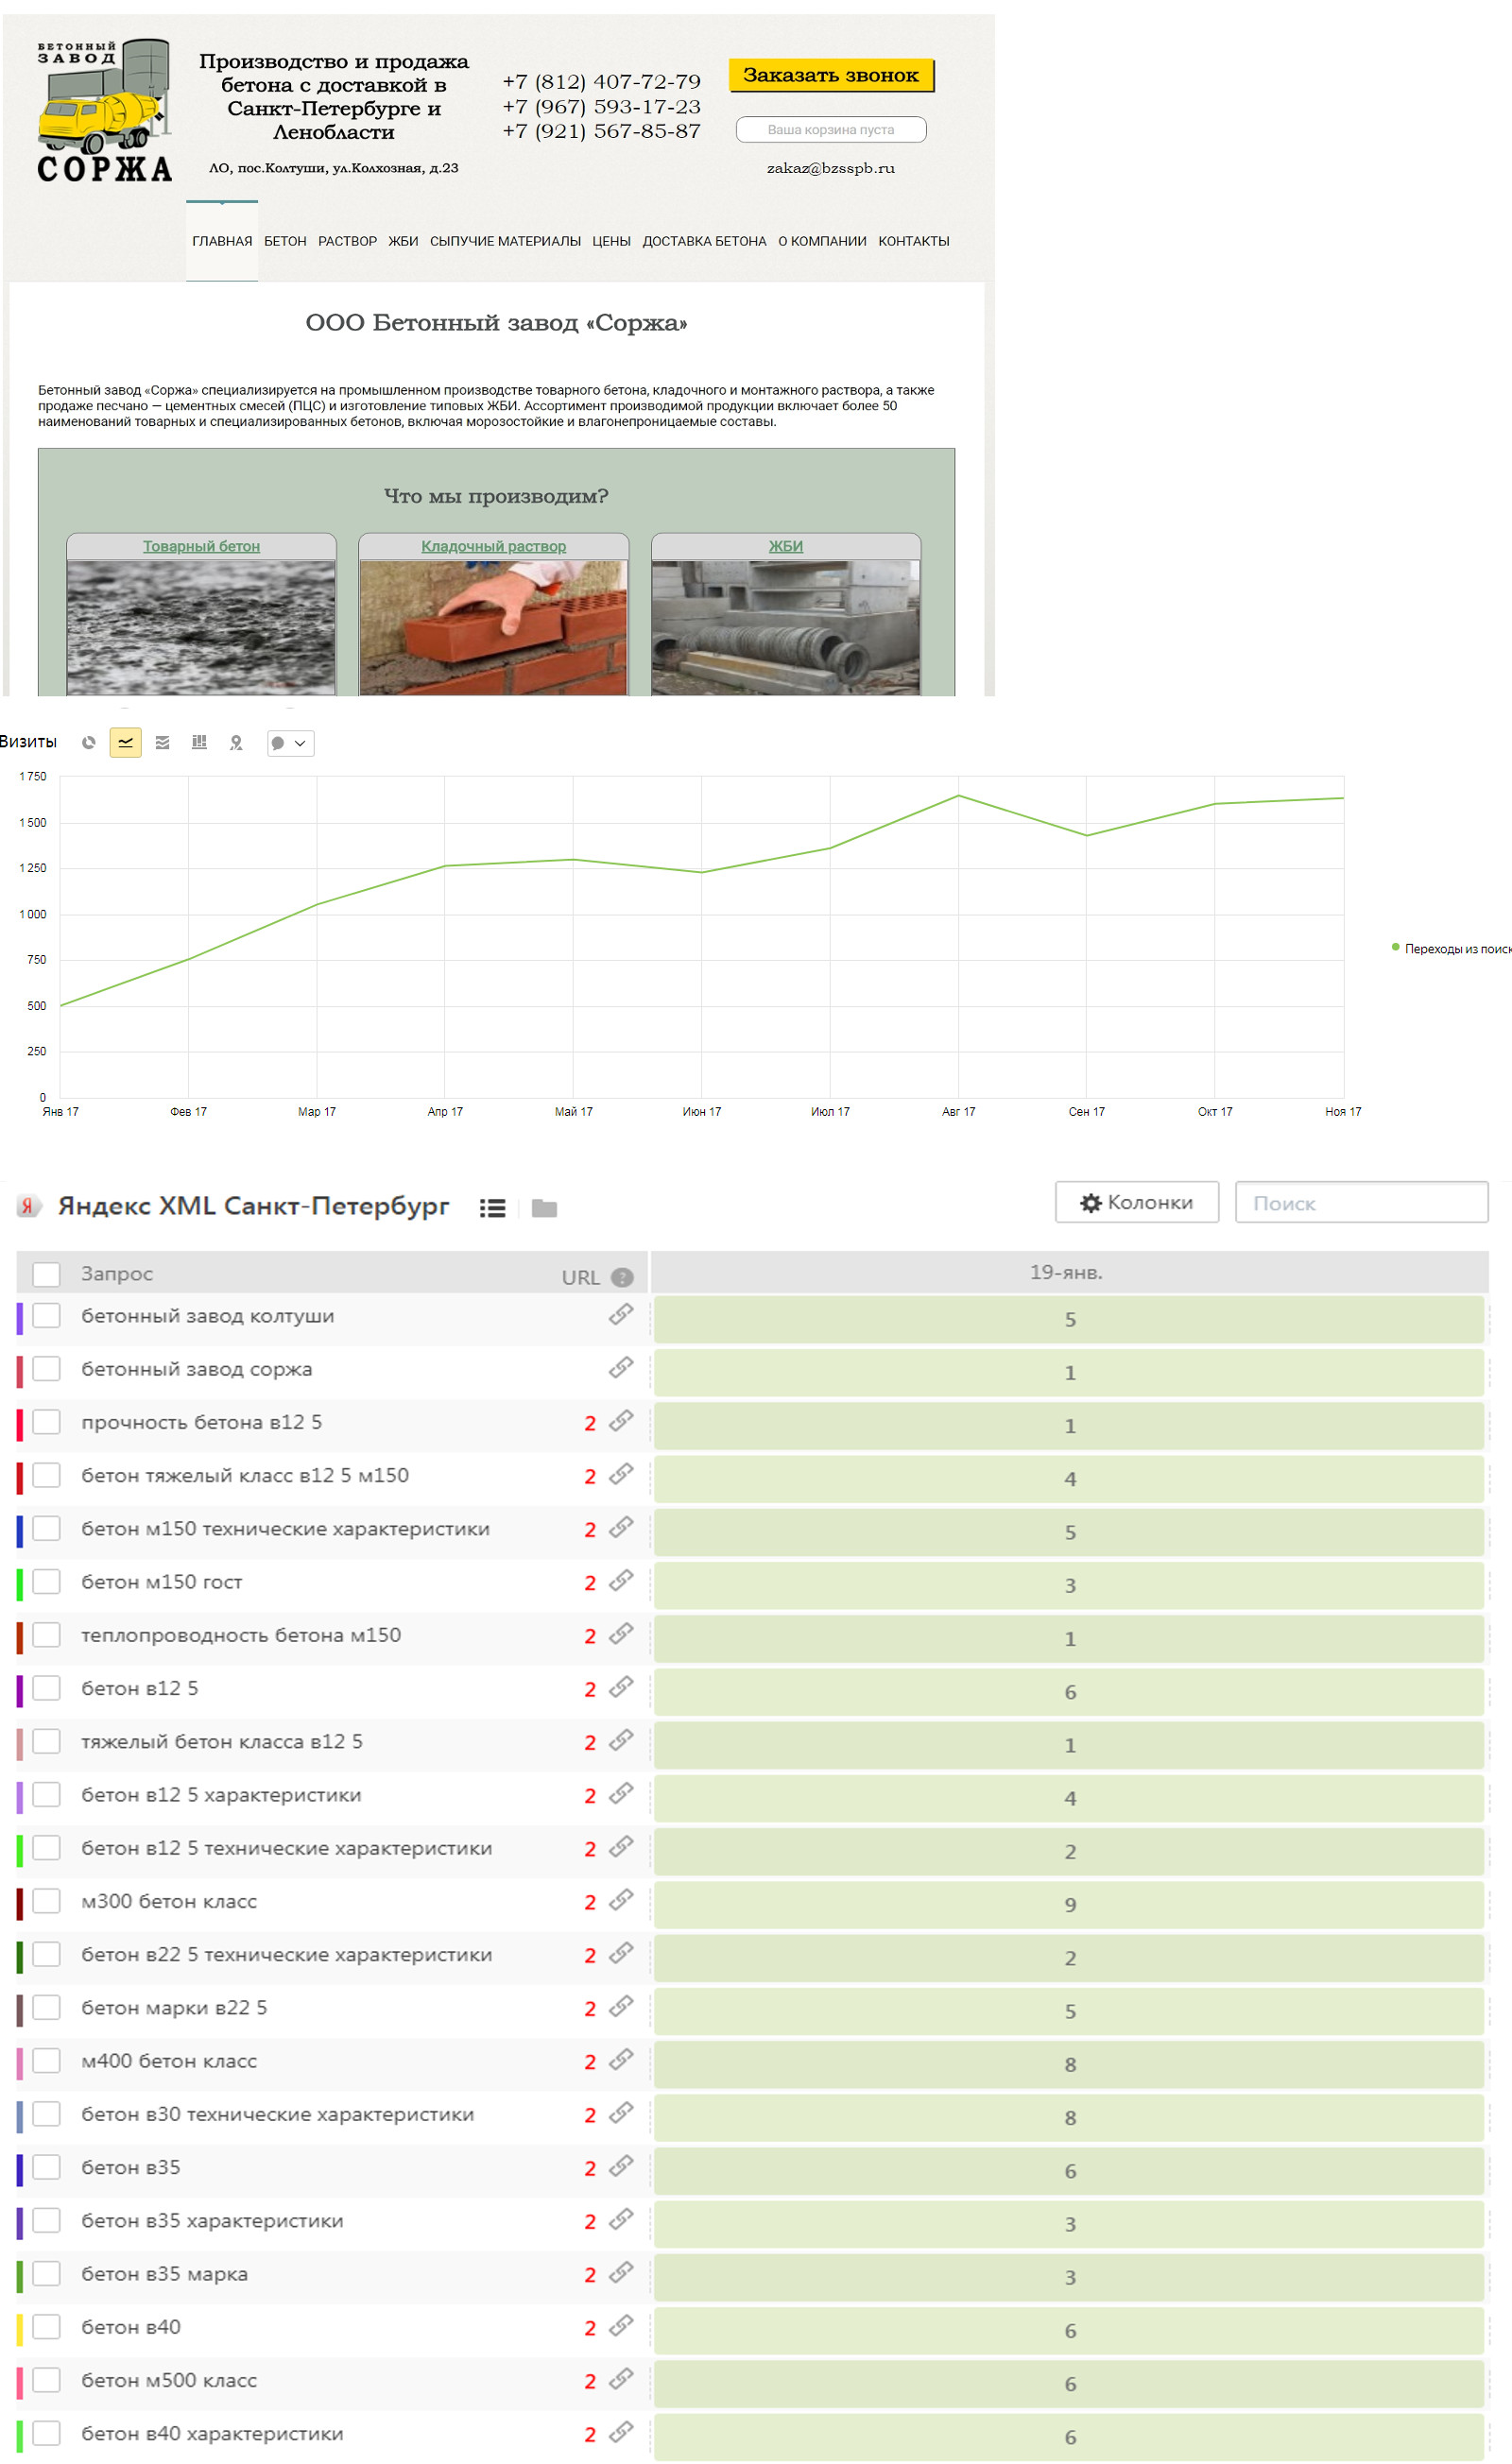Screen dimensions: 1512x2464
Task: Click position 9 cell for м300 бетон класс
Action: 1069,1905
